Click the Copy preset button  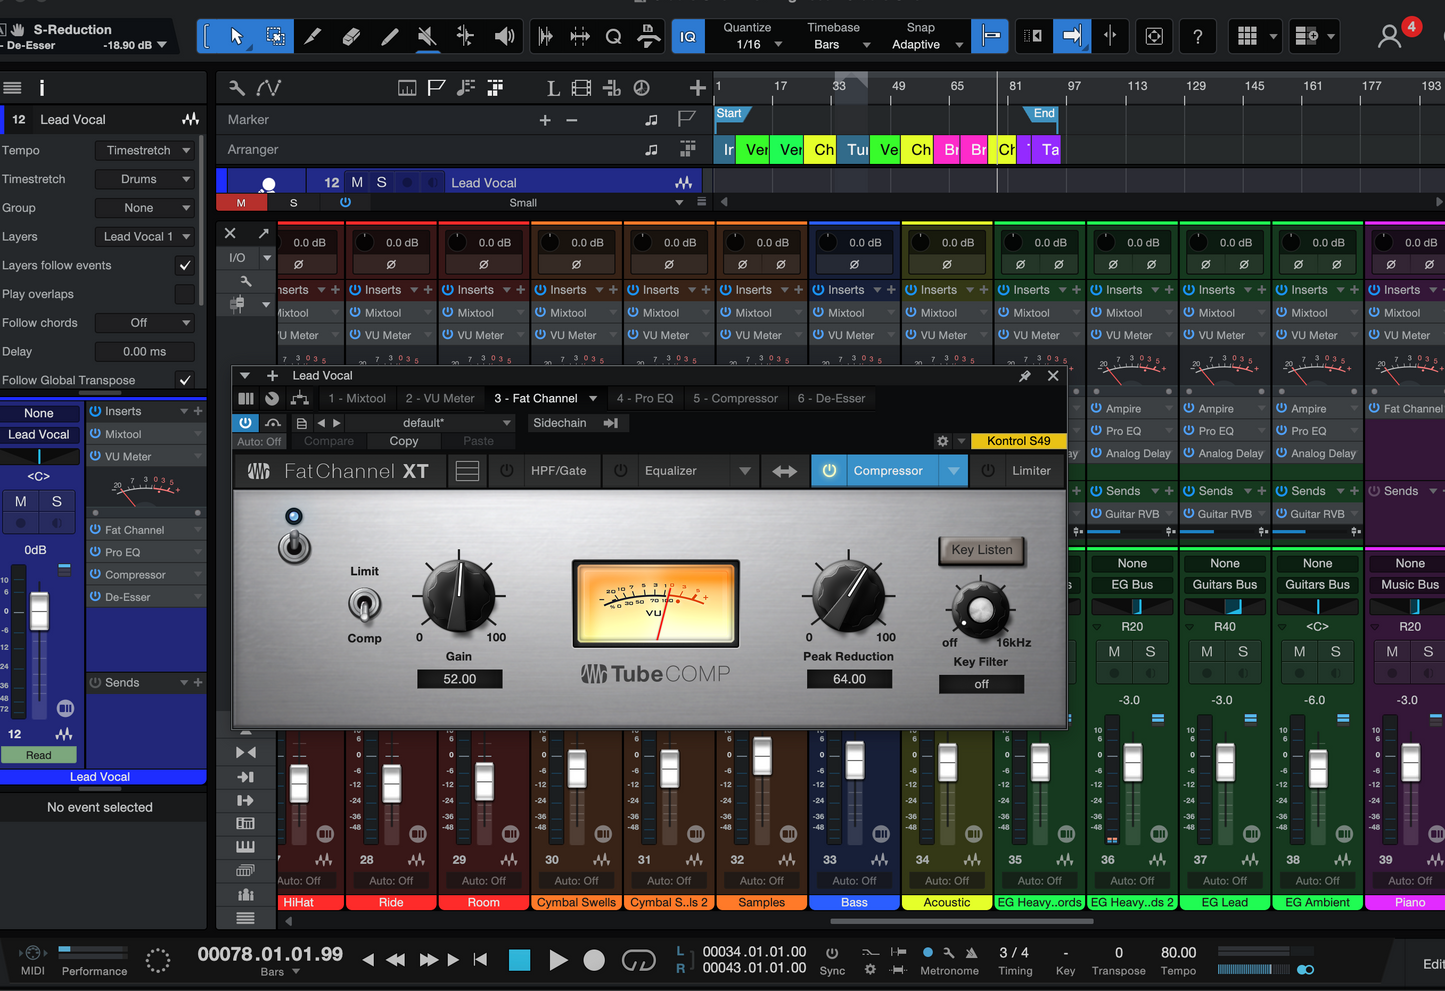click(404, 441)
